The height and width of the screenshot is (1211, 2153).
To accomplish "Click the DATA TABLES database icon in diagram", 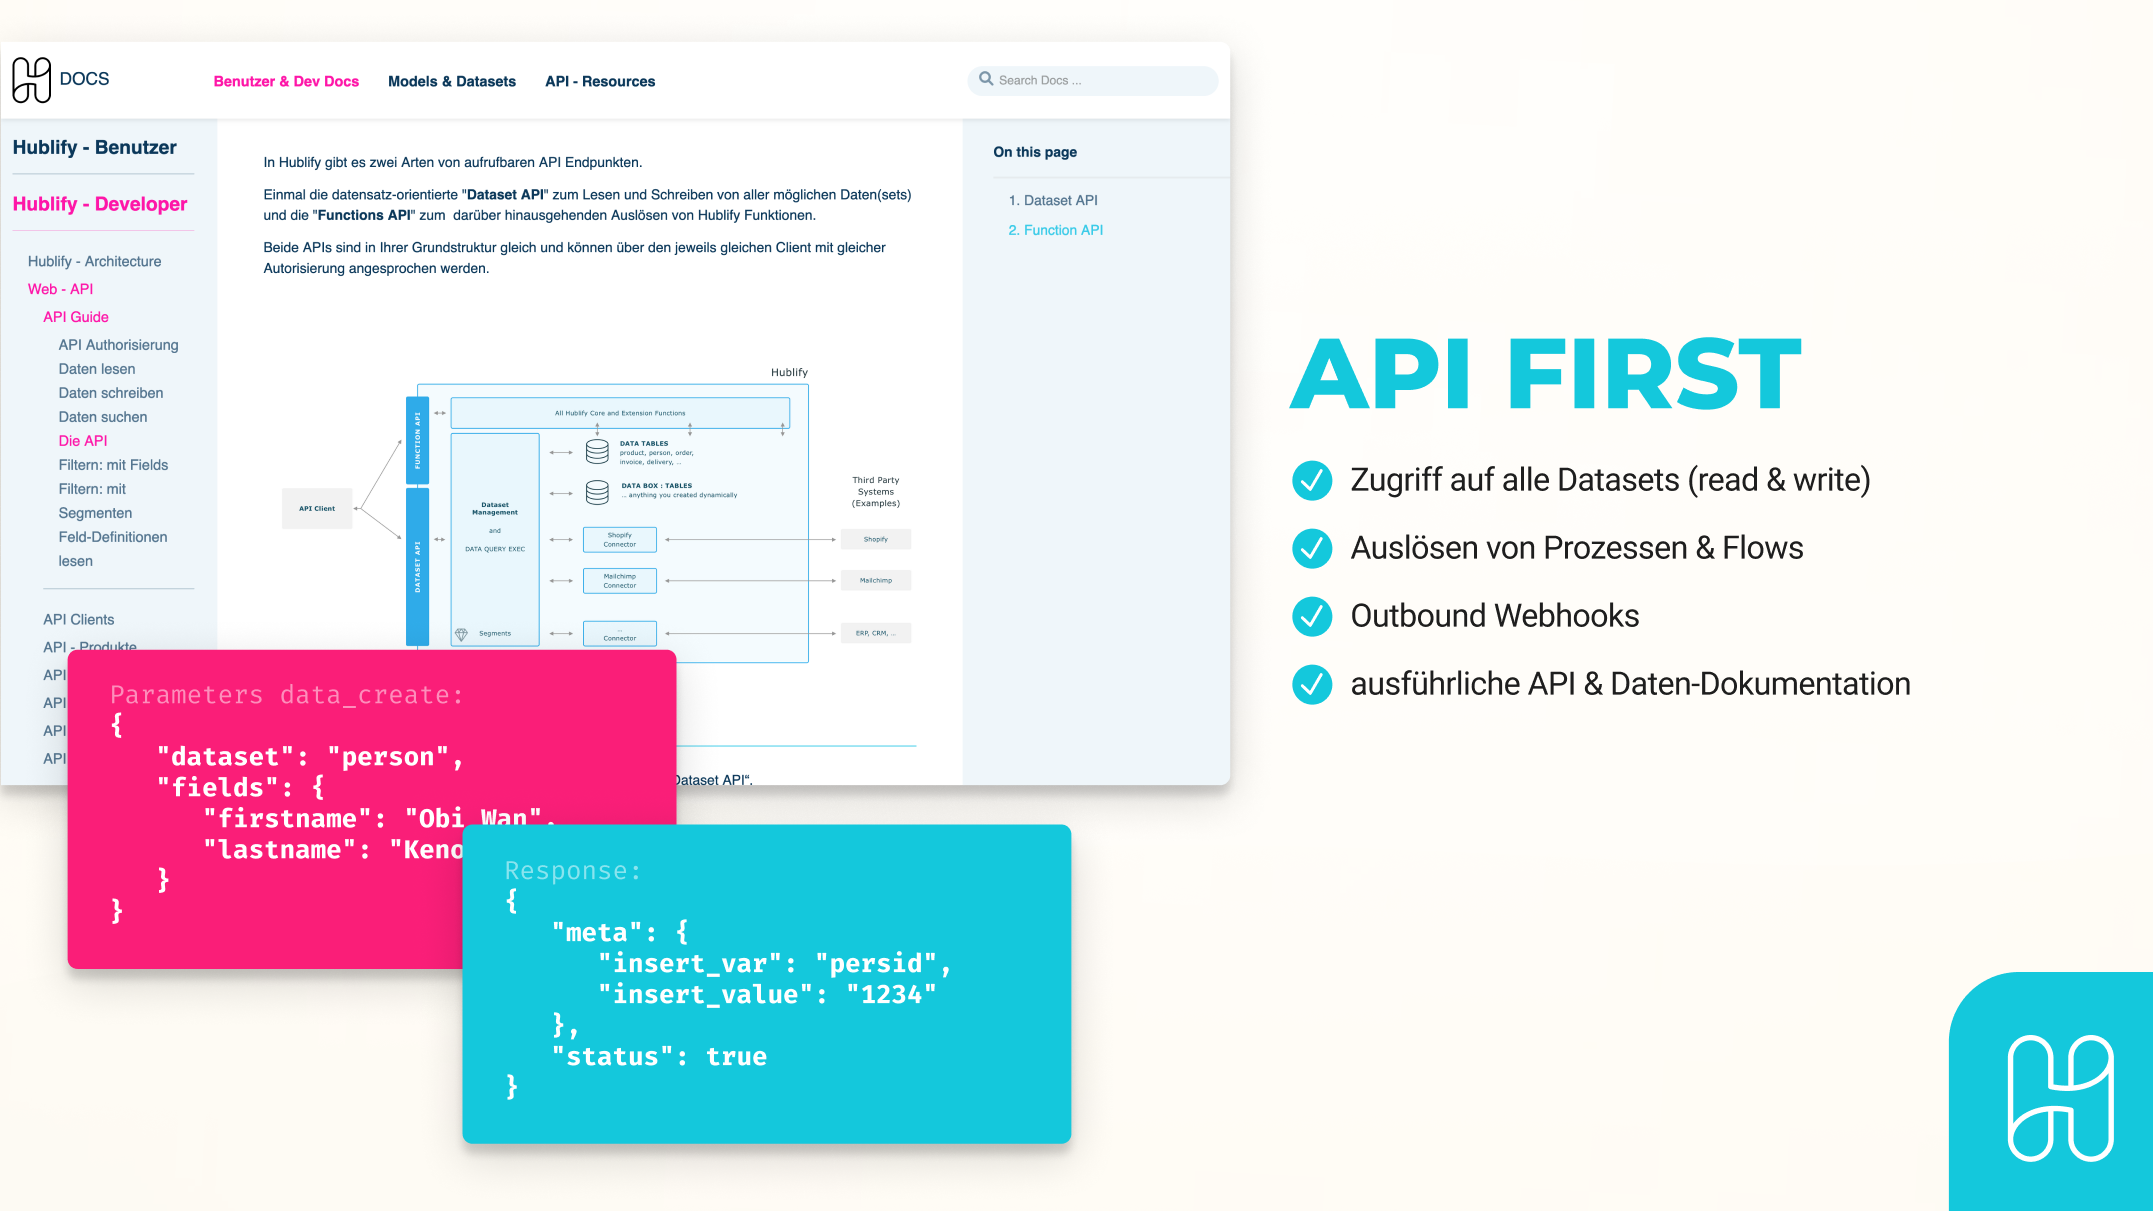I will [x=598, y=450].
